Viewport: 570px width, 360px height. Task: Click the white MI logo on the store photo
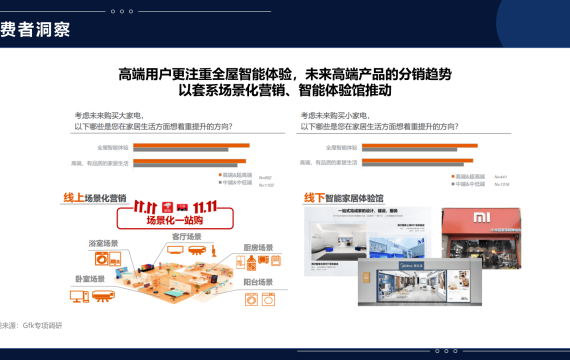point(482,217)
